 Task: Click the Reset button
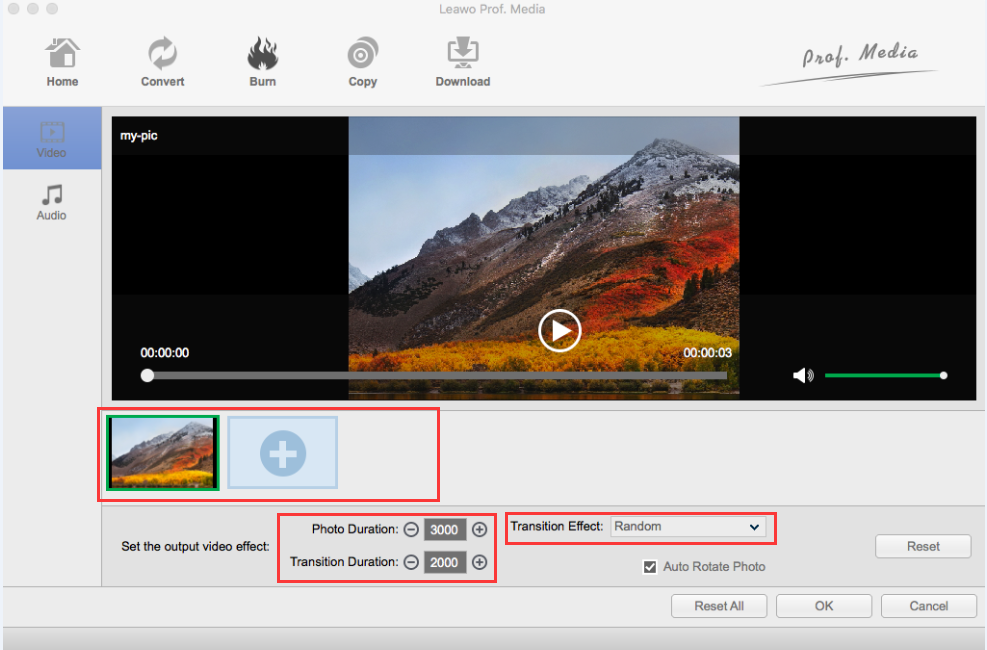point(922,546)
